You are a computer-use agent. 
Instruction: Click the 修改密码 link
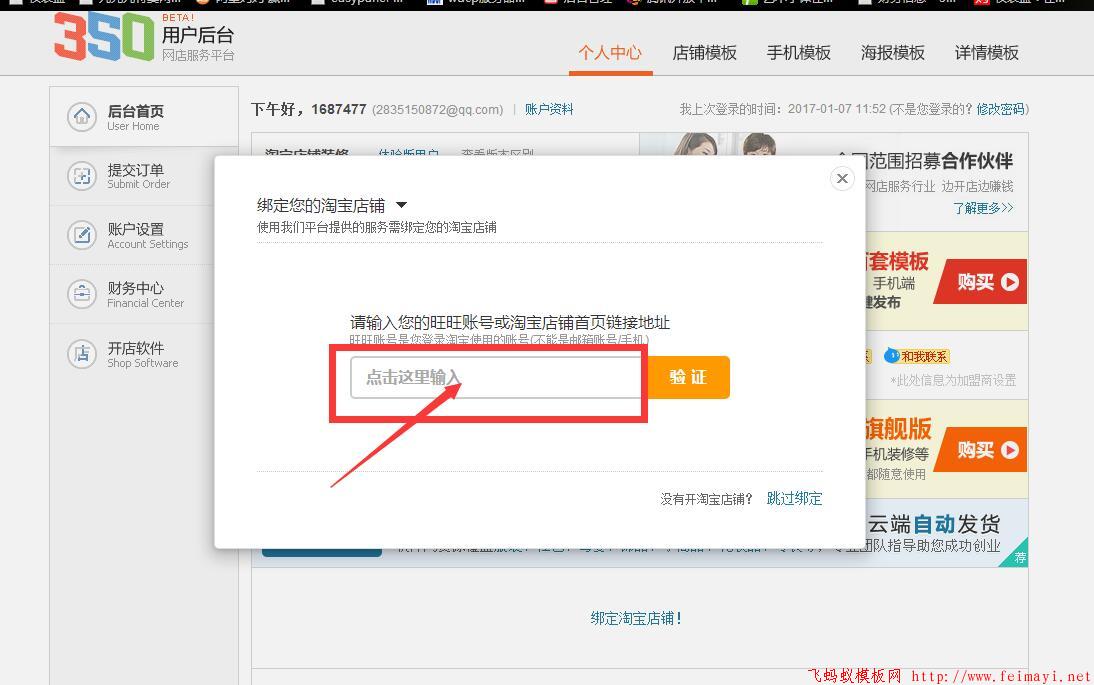pyautogui.click(x=1001, y=110)
